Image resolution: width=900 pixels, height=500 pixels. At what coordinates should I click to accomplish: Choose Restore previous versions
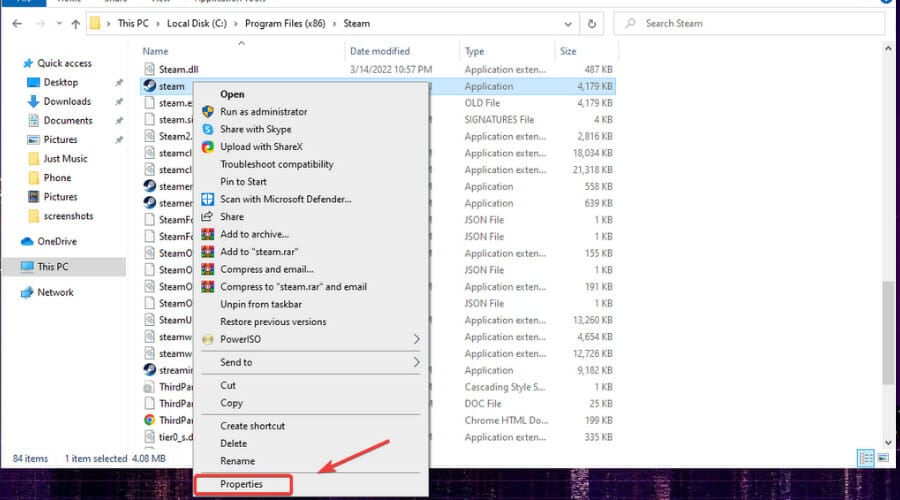(x=273, y=321)
